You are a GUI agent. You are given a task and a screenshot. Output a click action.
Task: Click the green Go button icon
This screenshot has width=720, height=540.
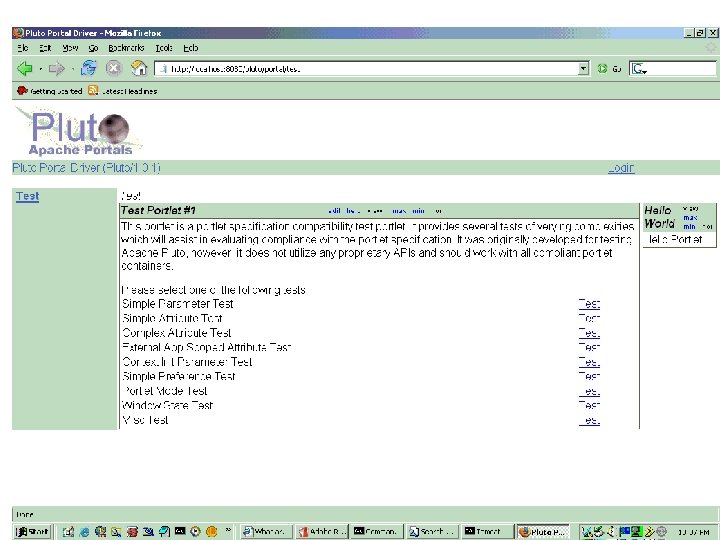[602, 69]
